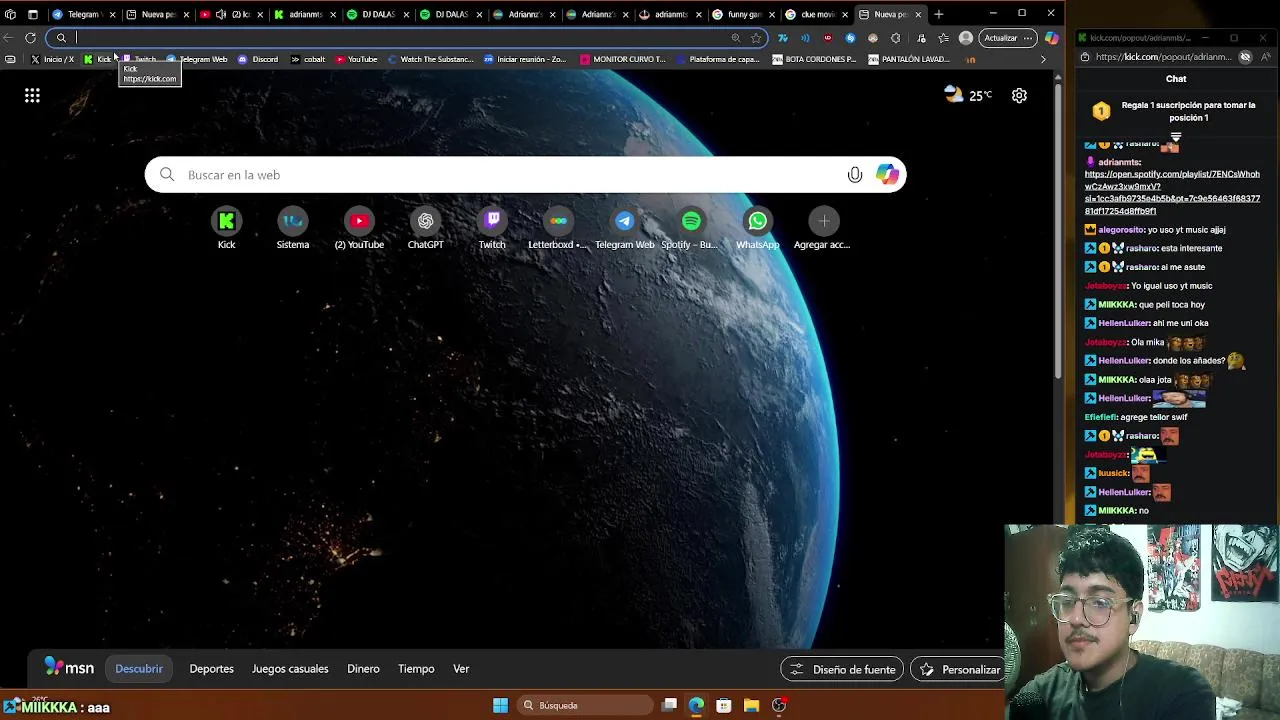Select the Dinero feed tab
The width and height of the screenshot is (1280, 720).
tap(363, 669)
